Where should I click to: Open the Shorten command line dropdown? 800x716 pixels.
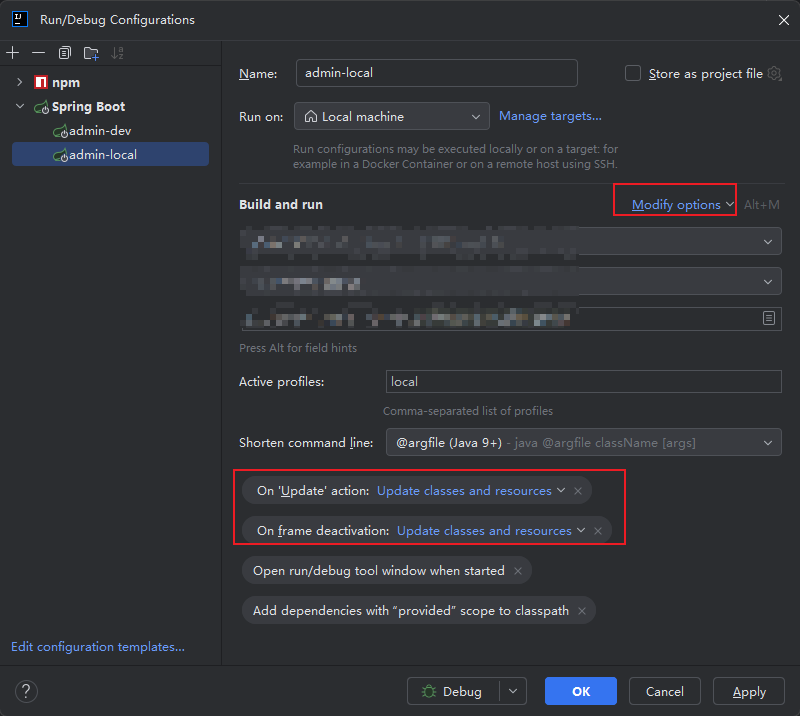[584, 442]
